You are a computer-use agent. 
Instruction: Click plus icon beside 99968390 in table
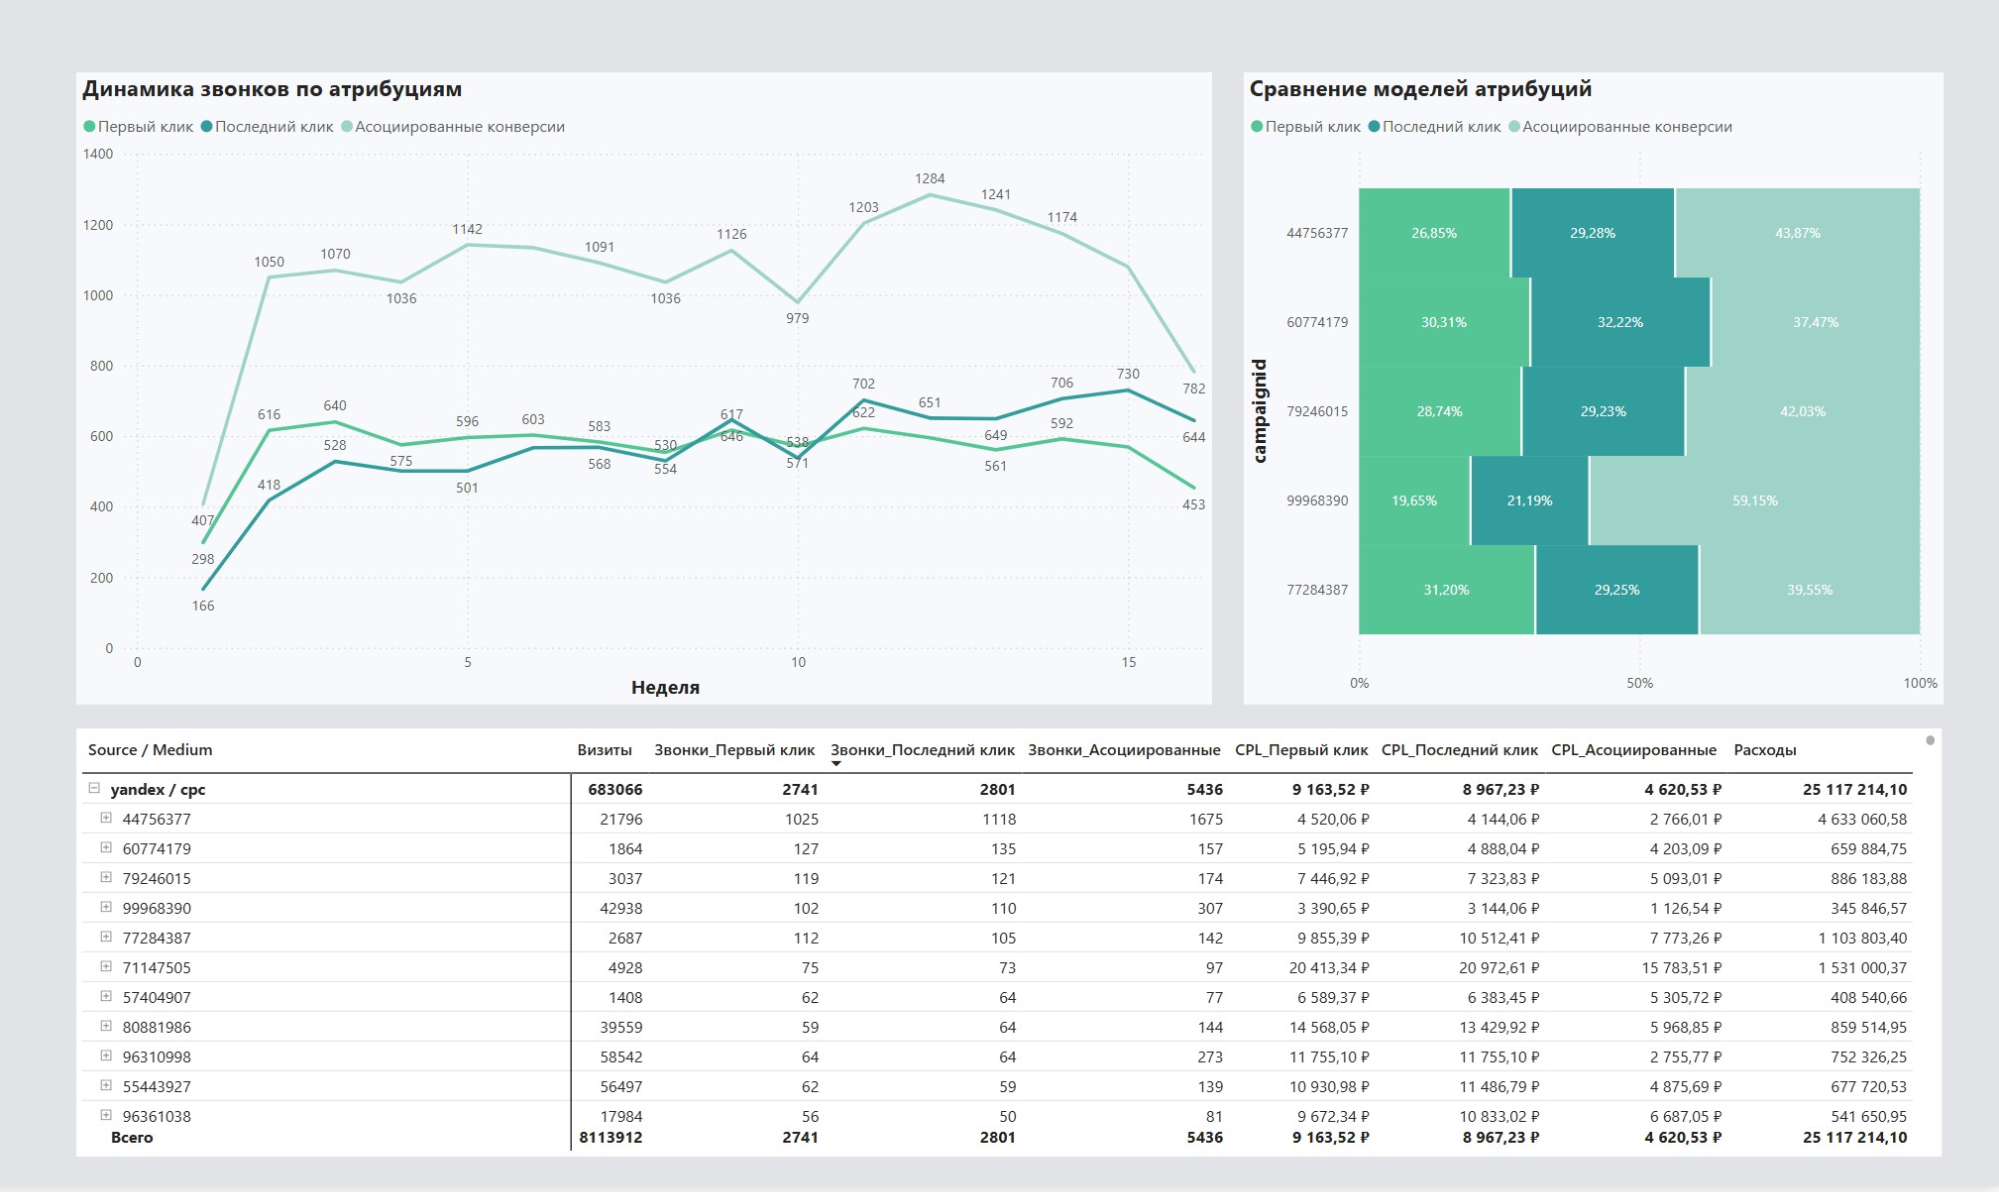[x=106, y=907]
